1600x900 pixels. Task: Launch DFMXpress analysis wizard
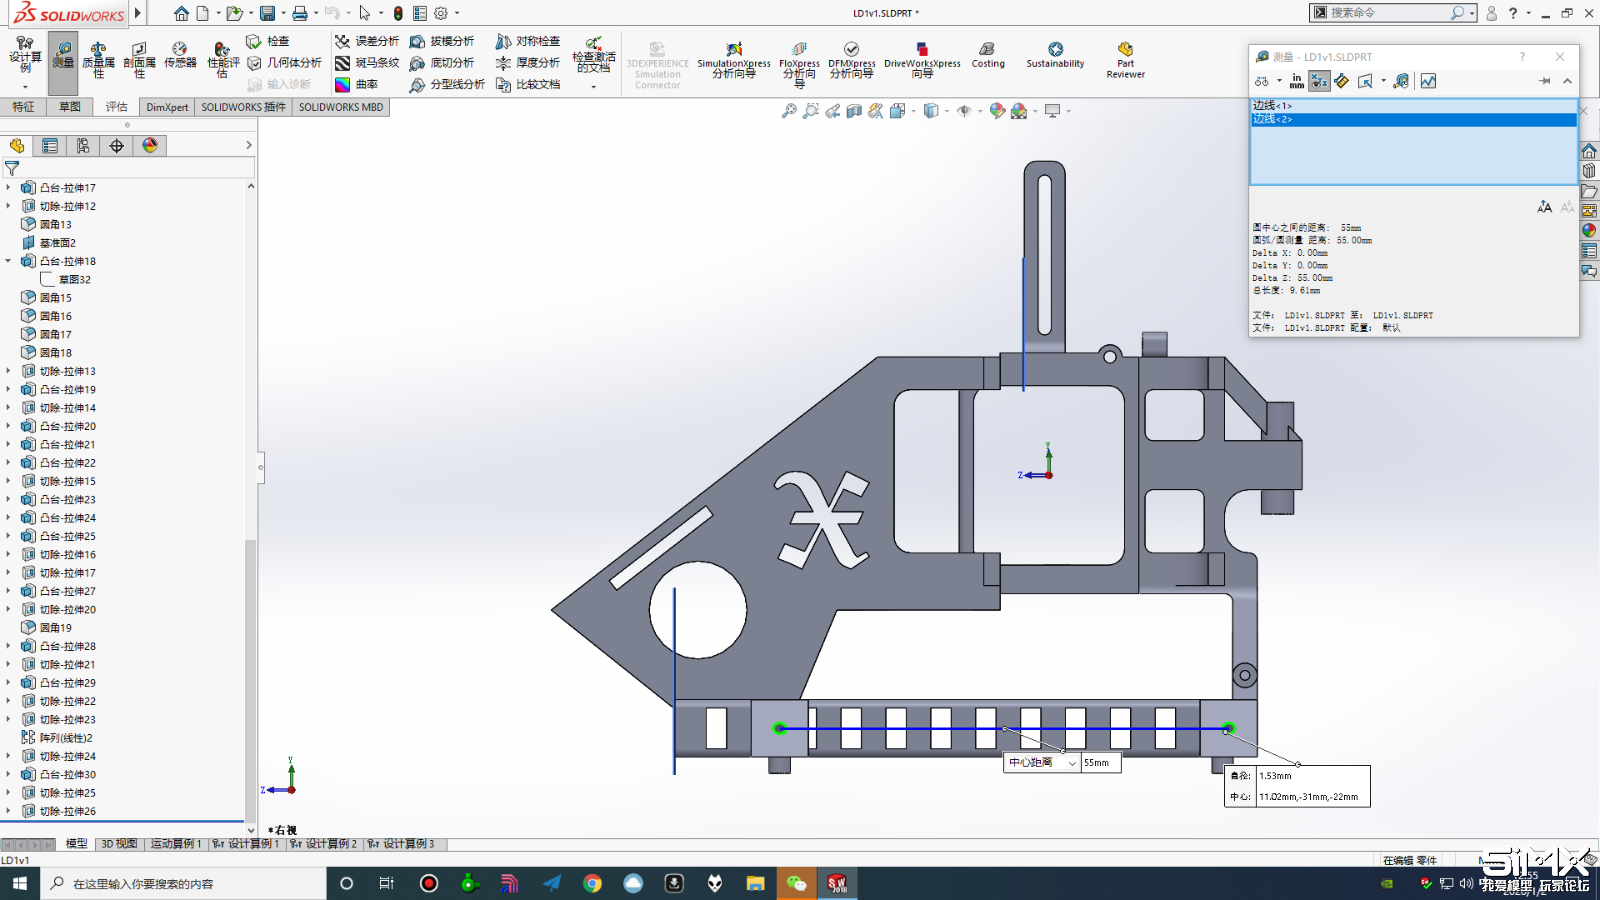tap(851, 60)
